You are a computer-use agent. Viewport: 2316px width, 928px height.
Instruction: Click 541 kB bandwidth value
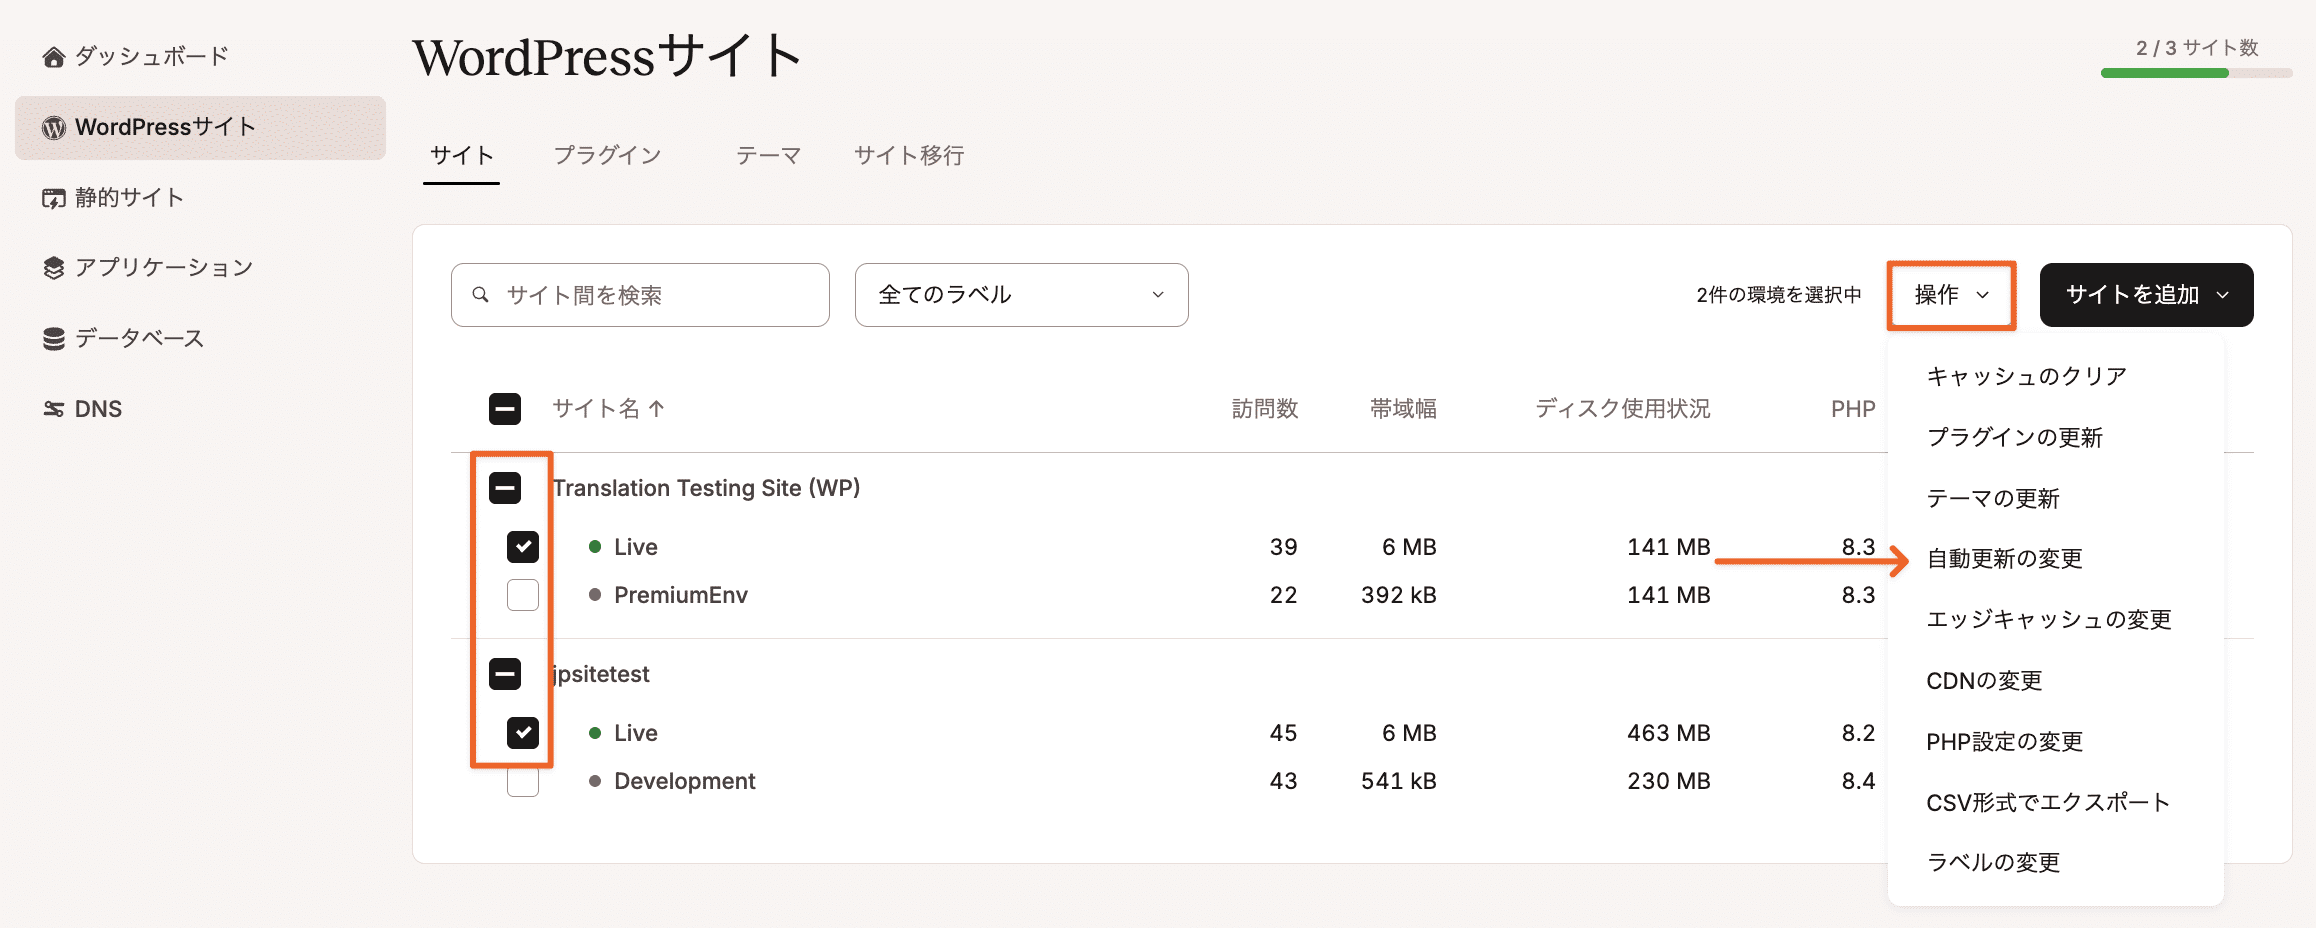click(x=1398, y=781)
